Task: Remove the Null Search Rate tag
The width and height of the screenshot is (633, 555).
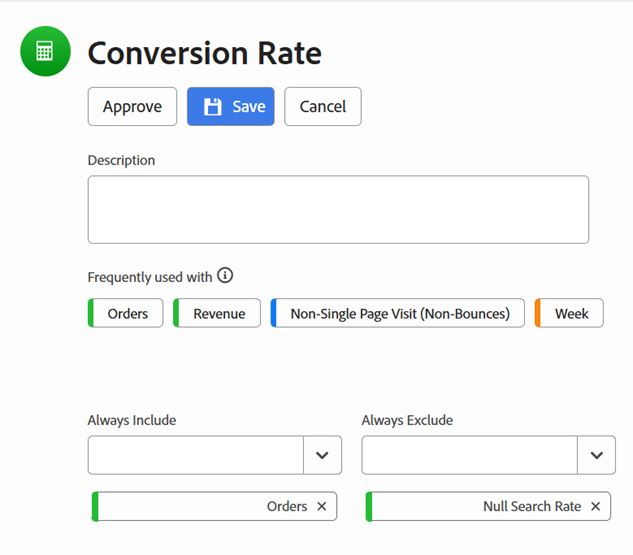Action: (x=595, y=507)
